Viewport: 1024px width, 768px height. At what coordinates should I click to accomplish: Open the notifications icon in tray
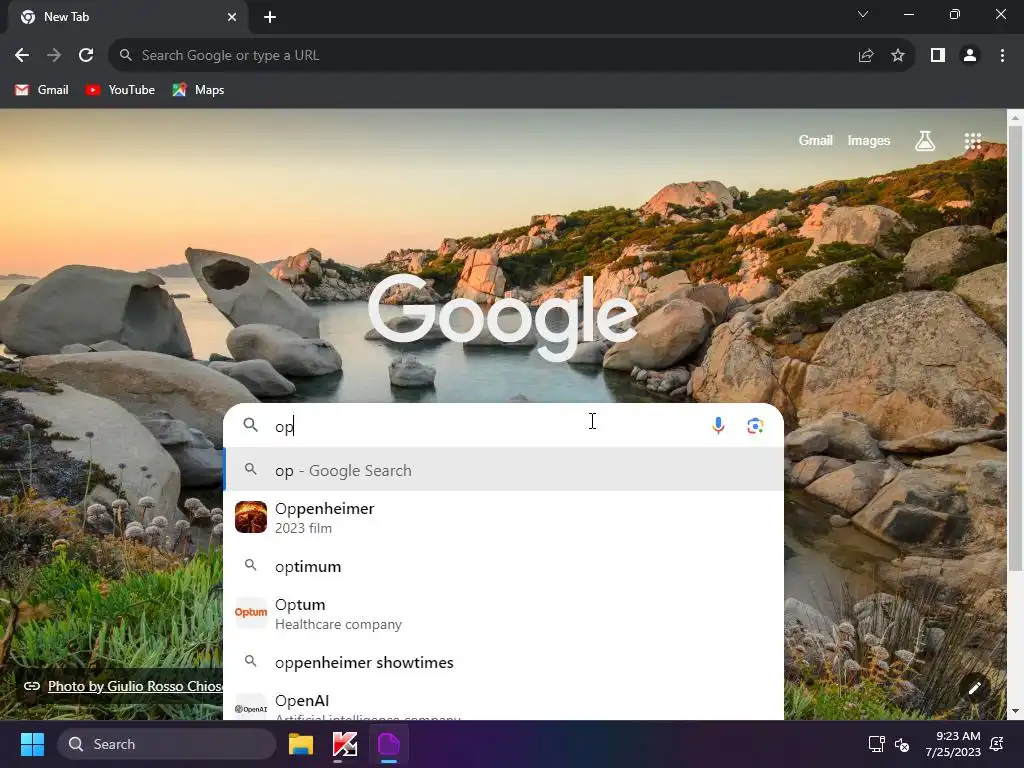click(997, 744)
